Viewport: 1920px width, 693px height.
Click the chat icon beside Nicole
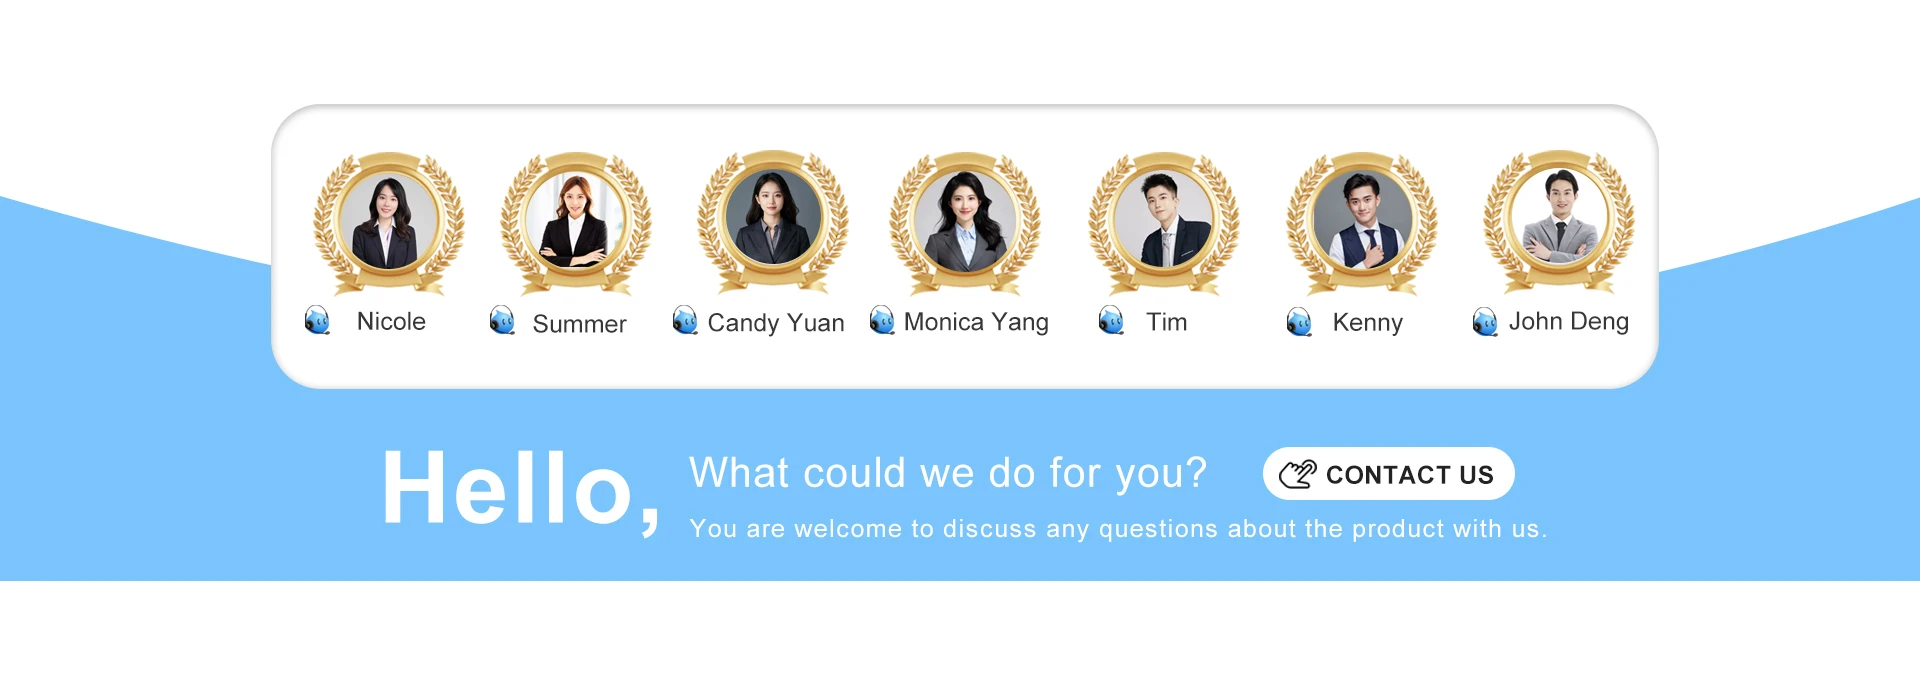pyautogui.click(x=317, y=320)
